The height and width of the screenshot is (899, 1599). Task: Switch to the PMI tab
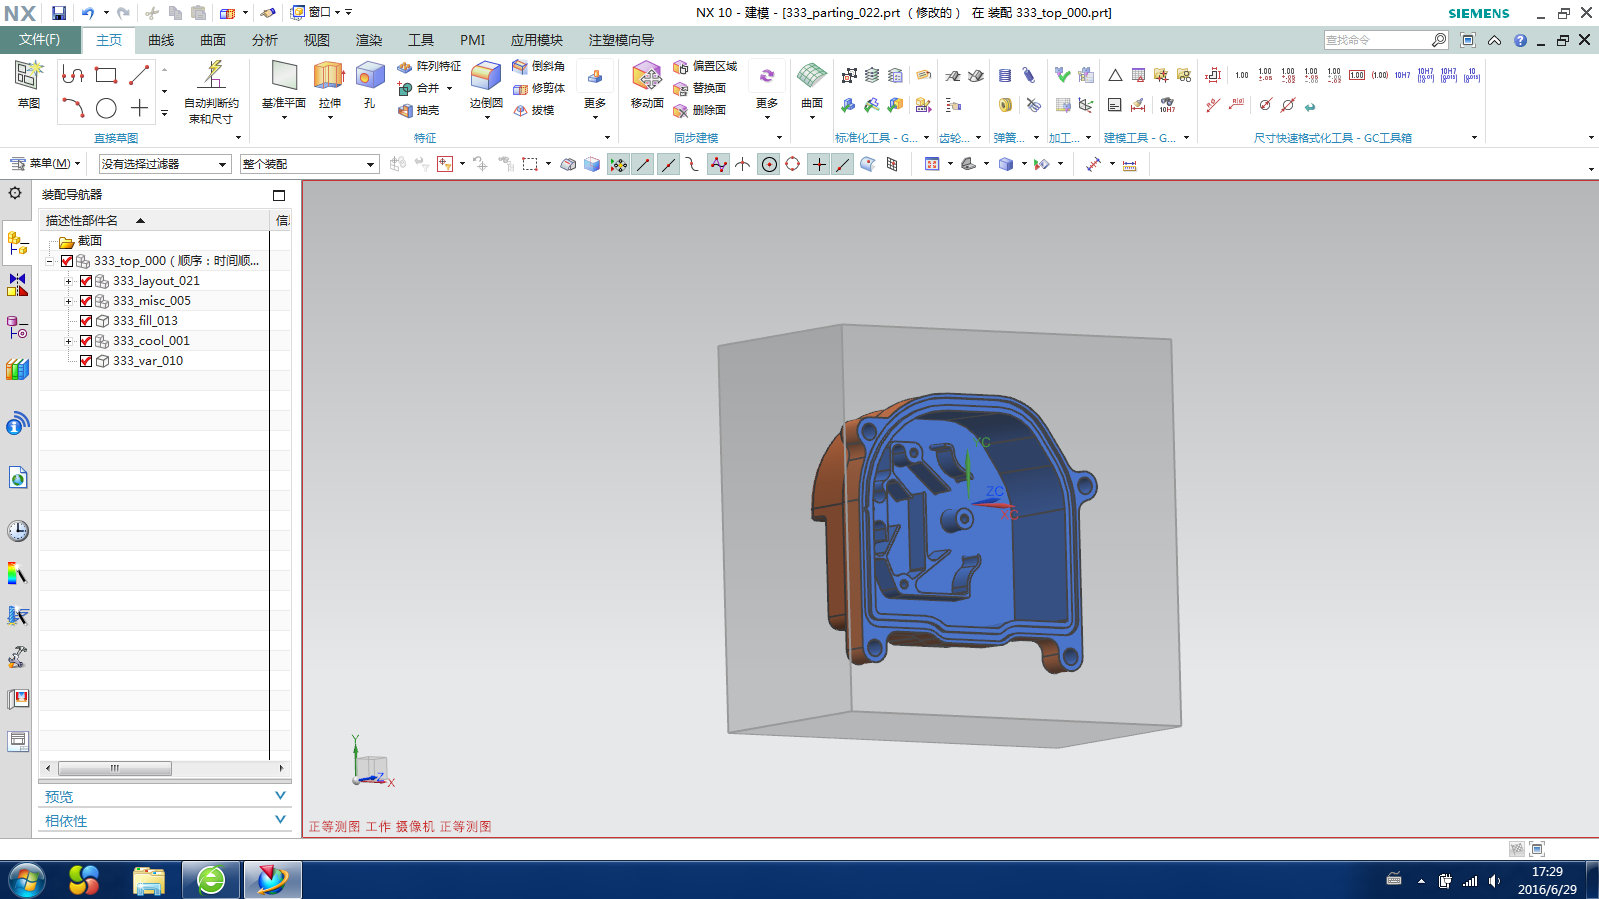(x=472, y=40)
